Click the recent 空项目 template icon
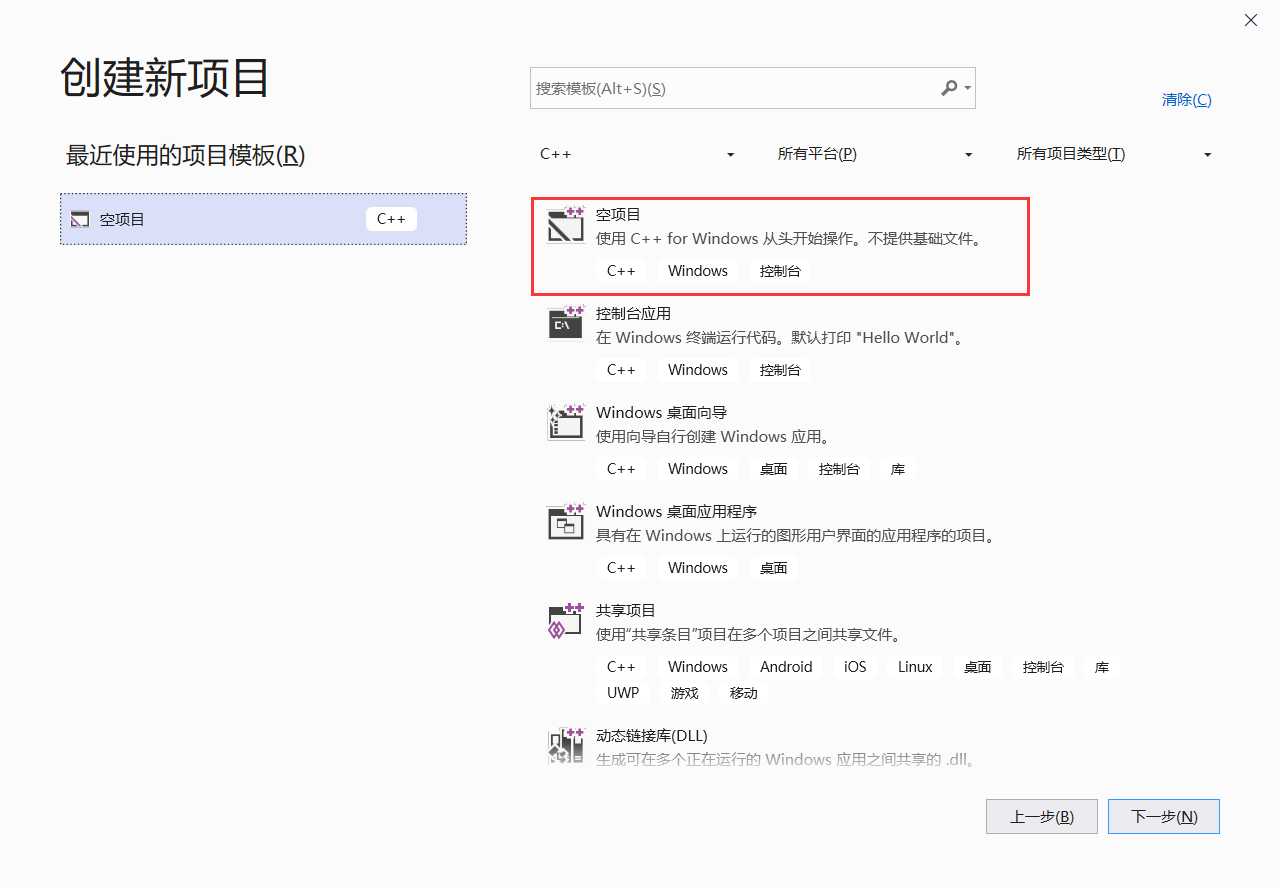 [x=80, y=219]
